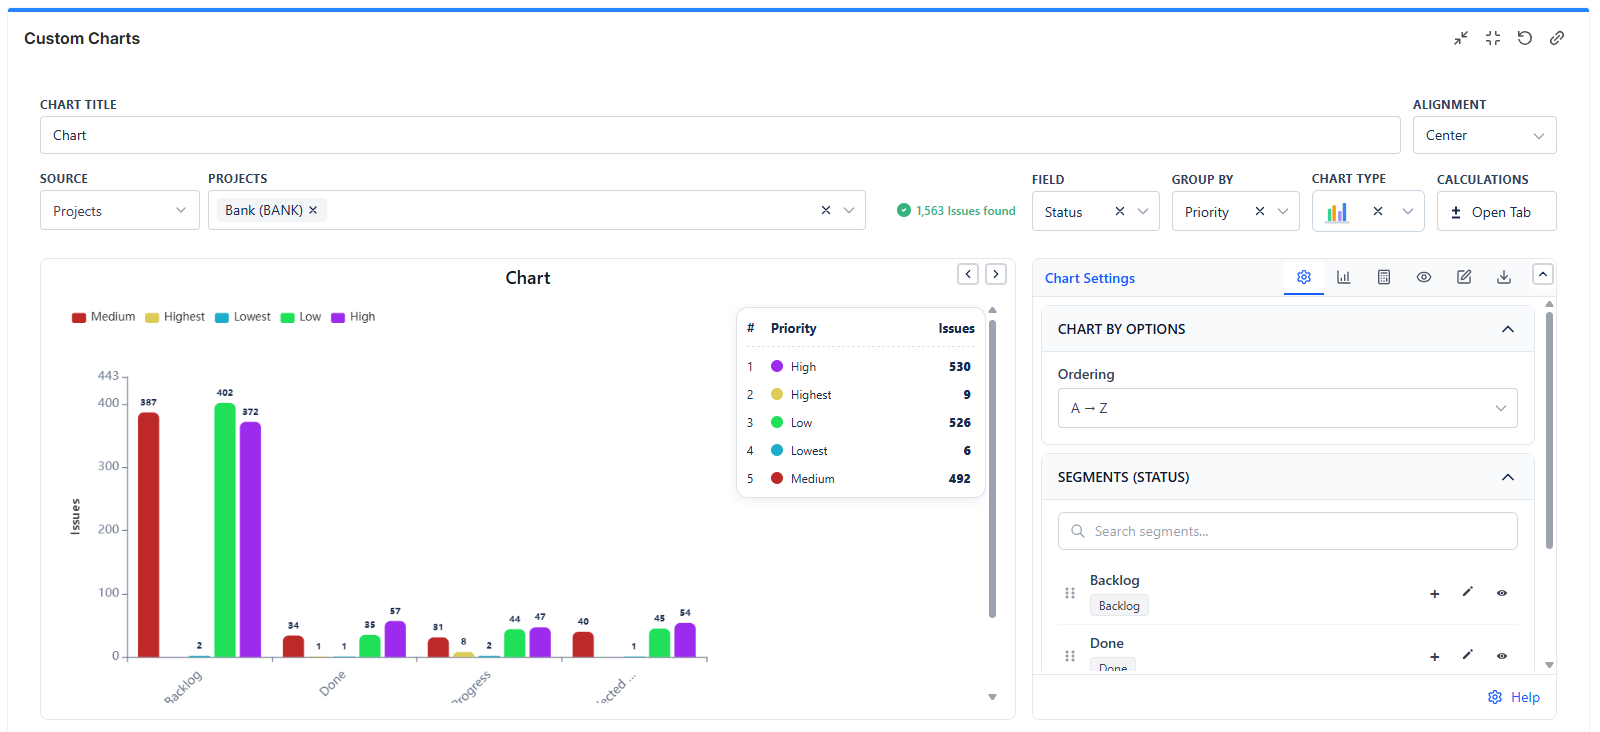Click in the Chart Title input field
The image size is (1600, 732).
click(x=720, y=135)
